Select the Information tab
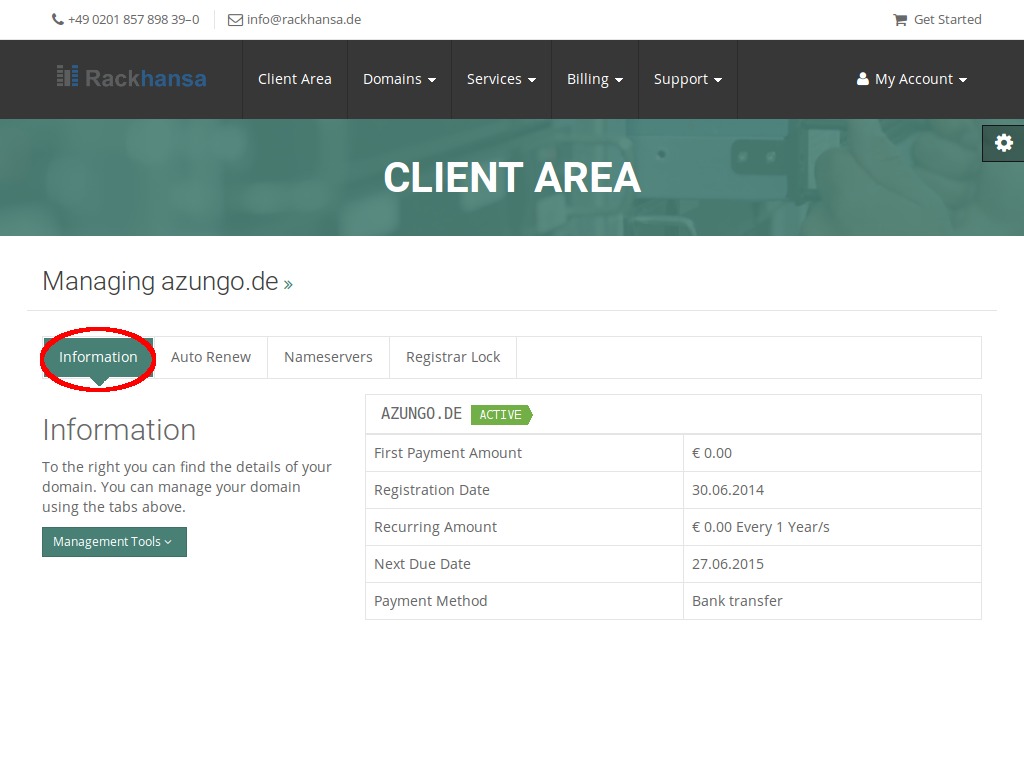Viewport: 1024px width, 768px height. (98, 357)
